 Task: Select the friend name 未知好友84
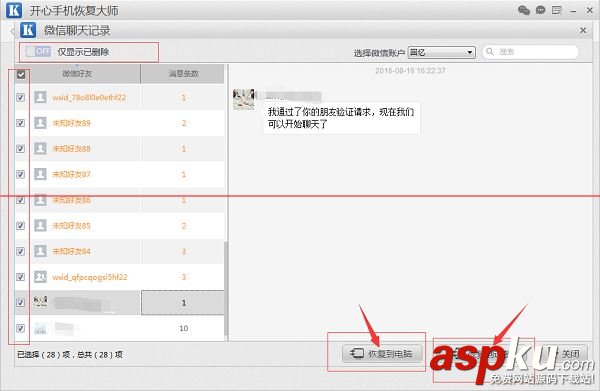[x=71, y=251]
